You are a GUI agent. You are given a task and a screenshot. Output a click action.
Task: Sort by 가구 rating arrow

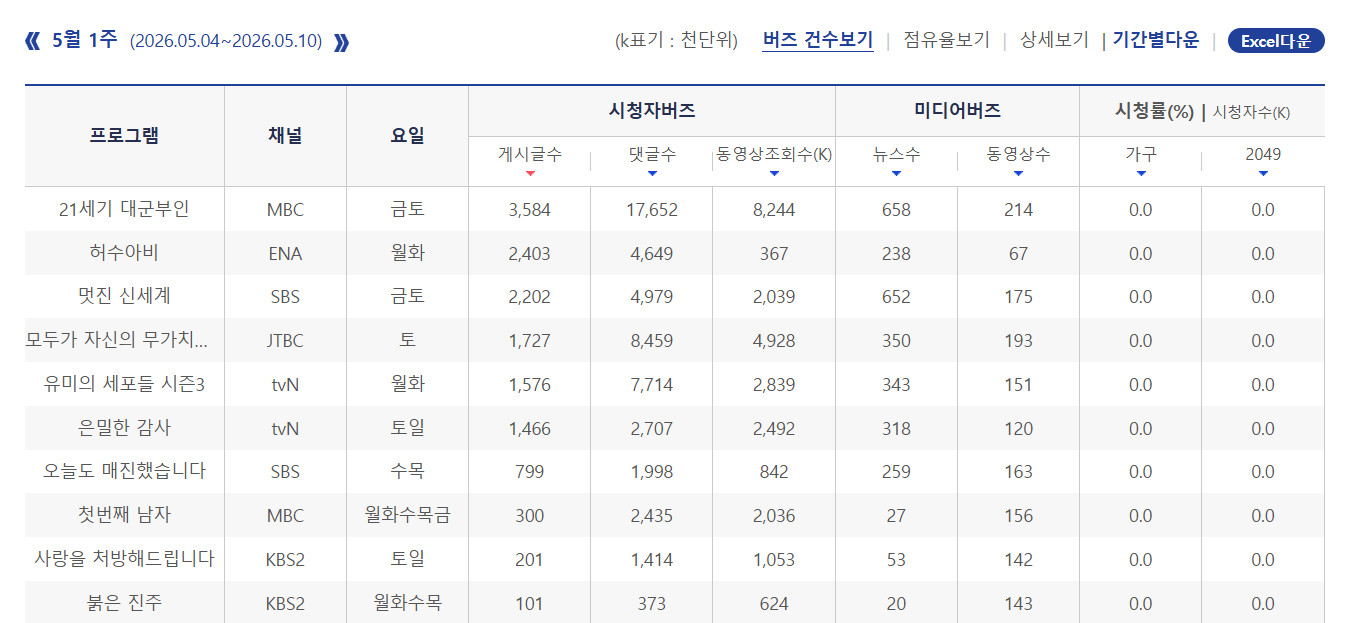(x=1141, y=174)
